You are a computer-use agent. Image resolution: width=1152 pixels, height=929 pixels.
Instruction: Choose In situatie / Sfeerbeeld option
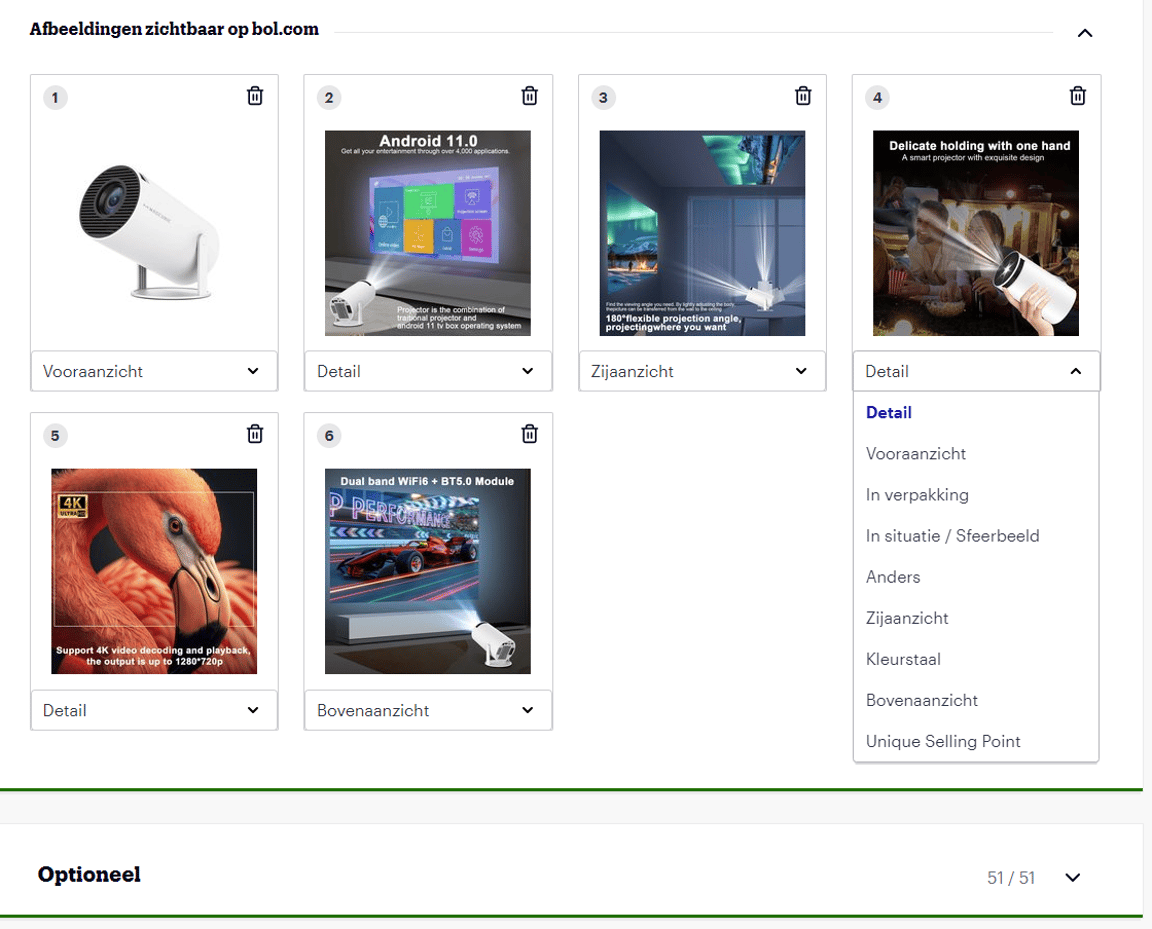coord(952,535)
